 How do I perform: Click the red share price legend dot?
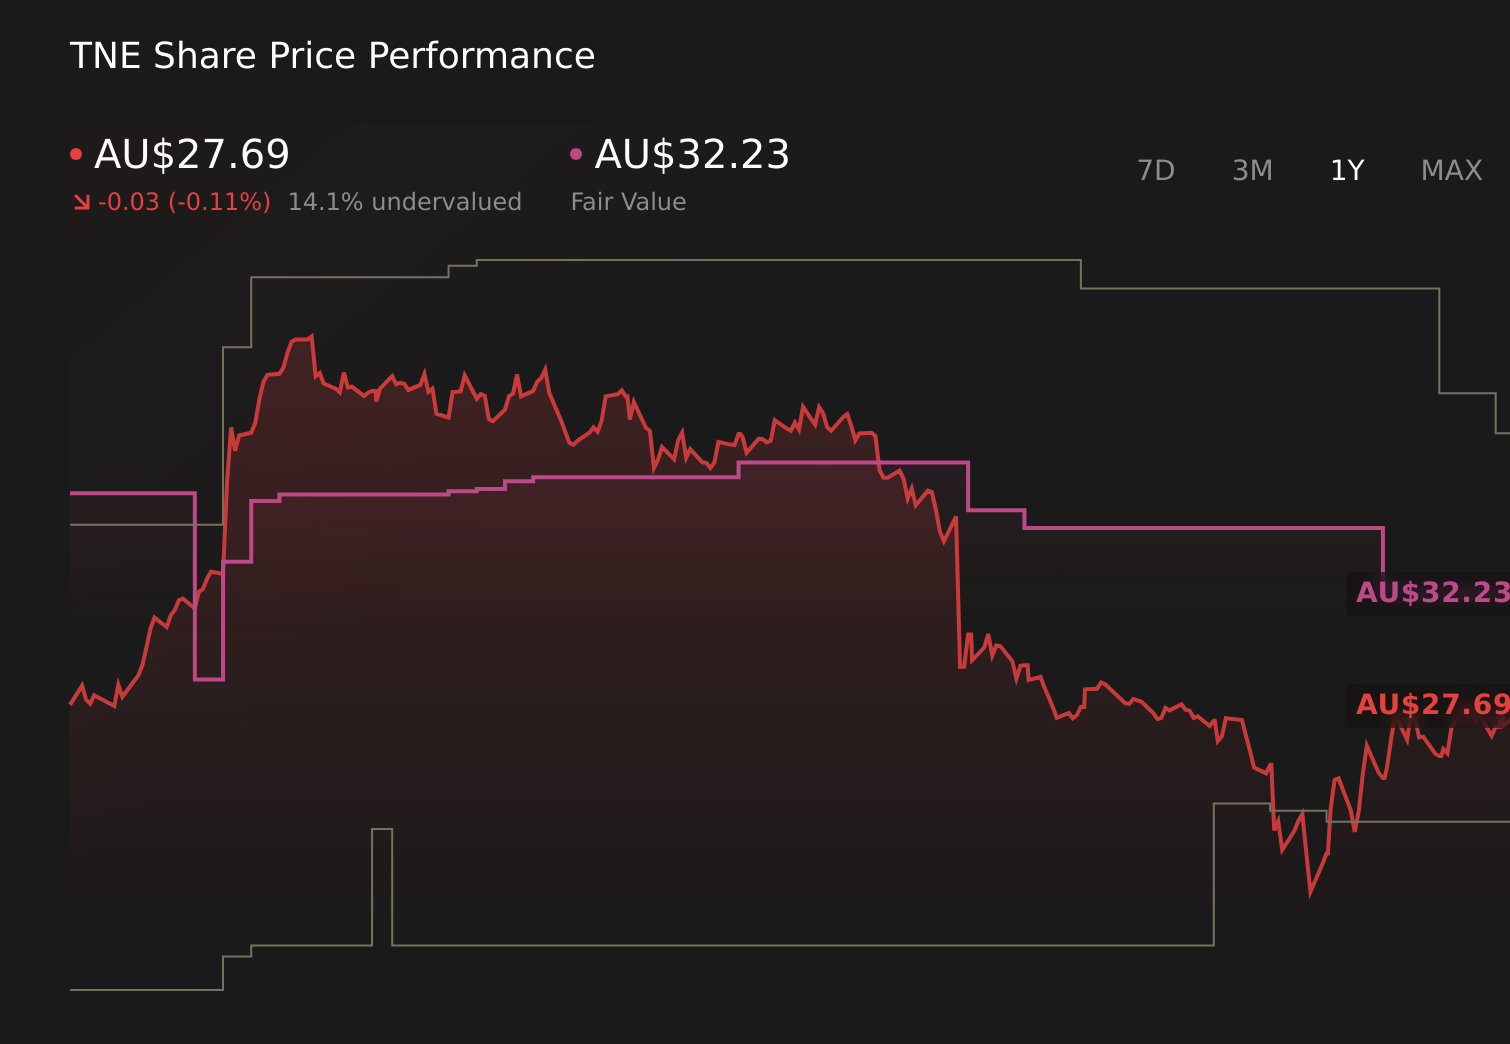coord(76,152)
